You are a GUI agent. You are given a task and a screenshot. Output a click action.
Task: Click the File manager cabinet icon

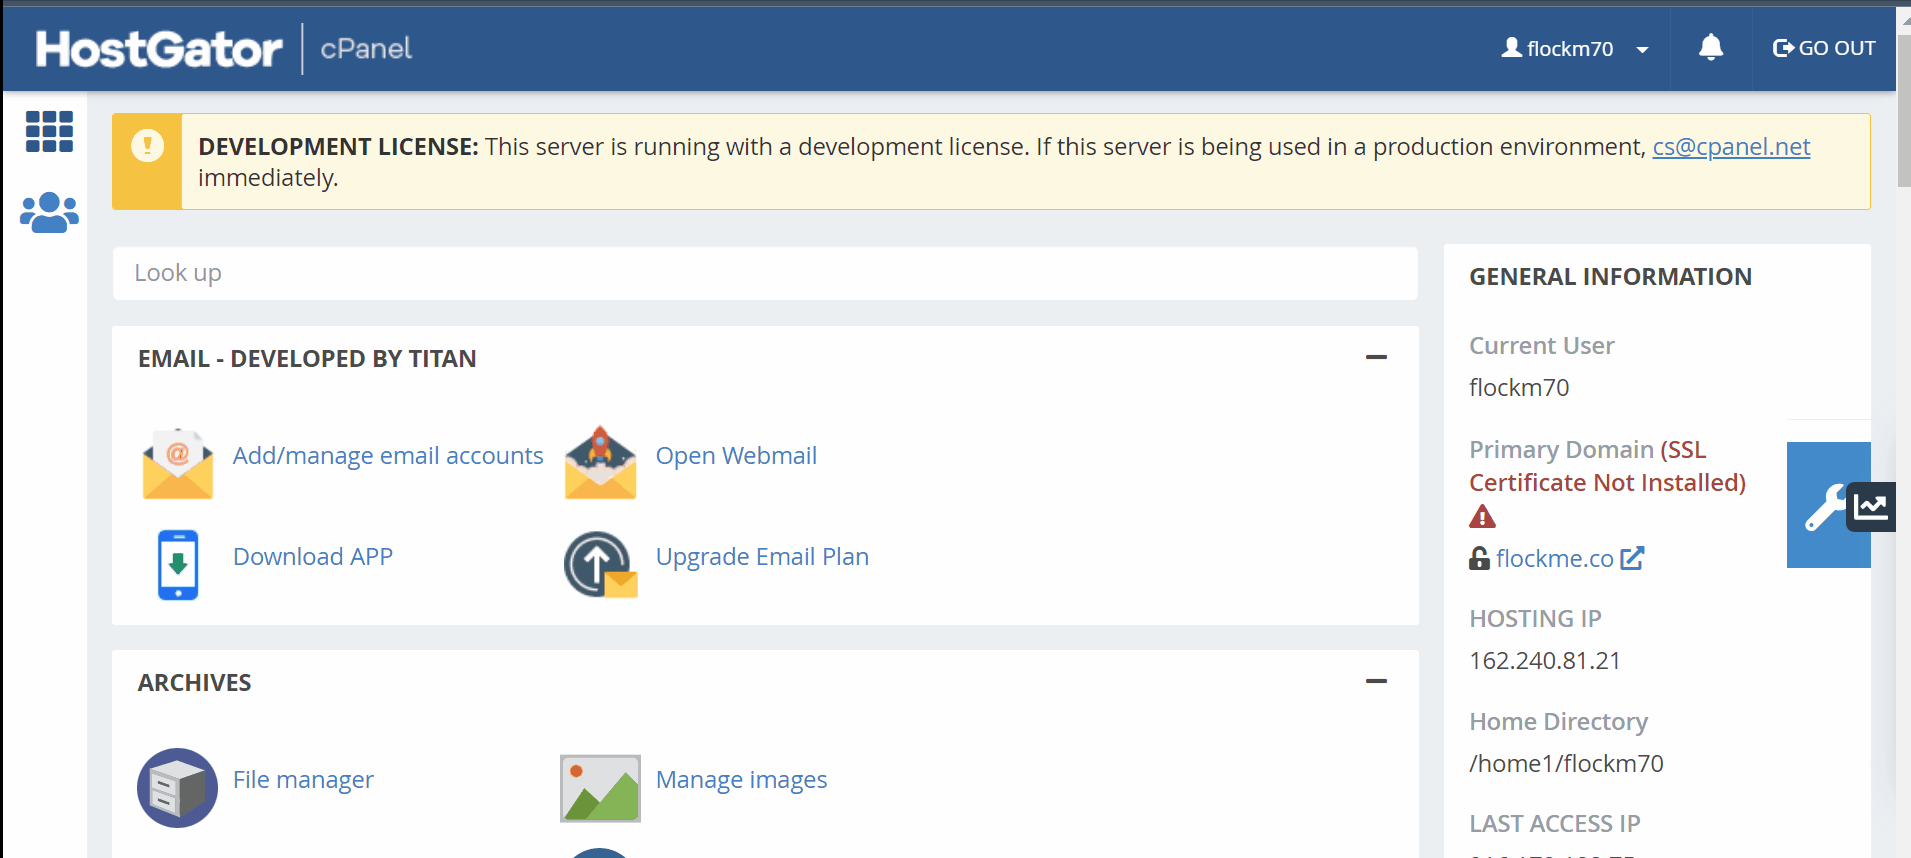pyautogui.click(x=177, y=788)
